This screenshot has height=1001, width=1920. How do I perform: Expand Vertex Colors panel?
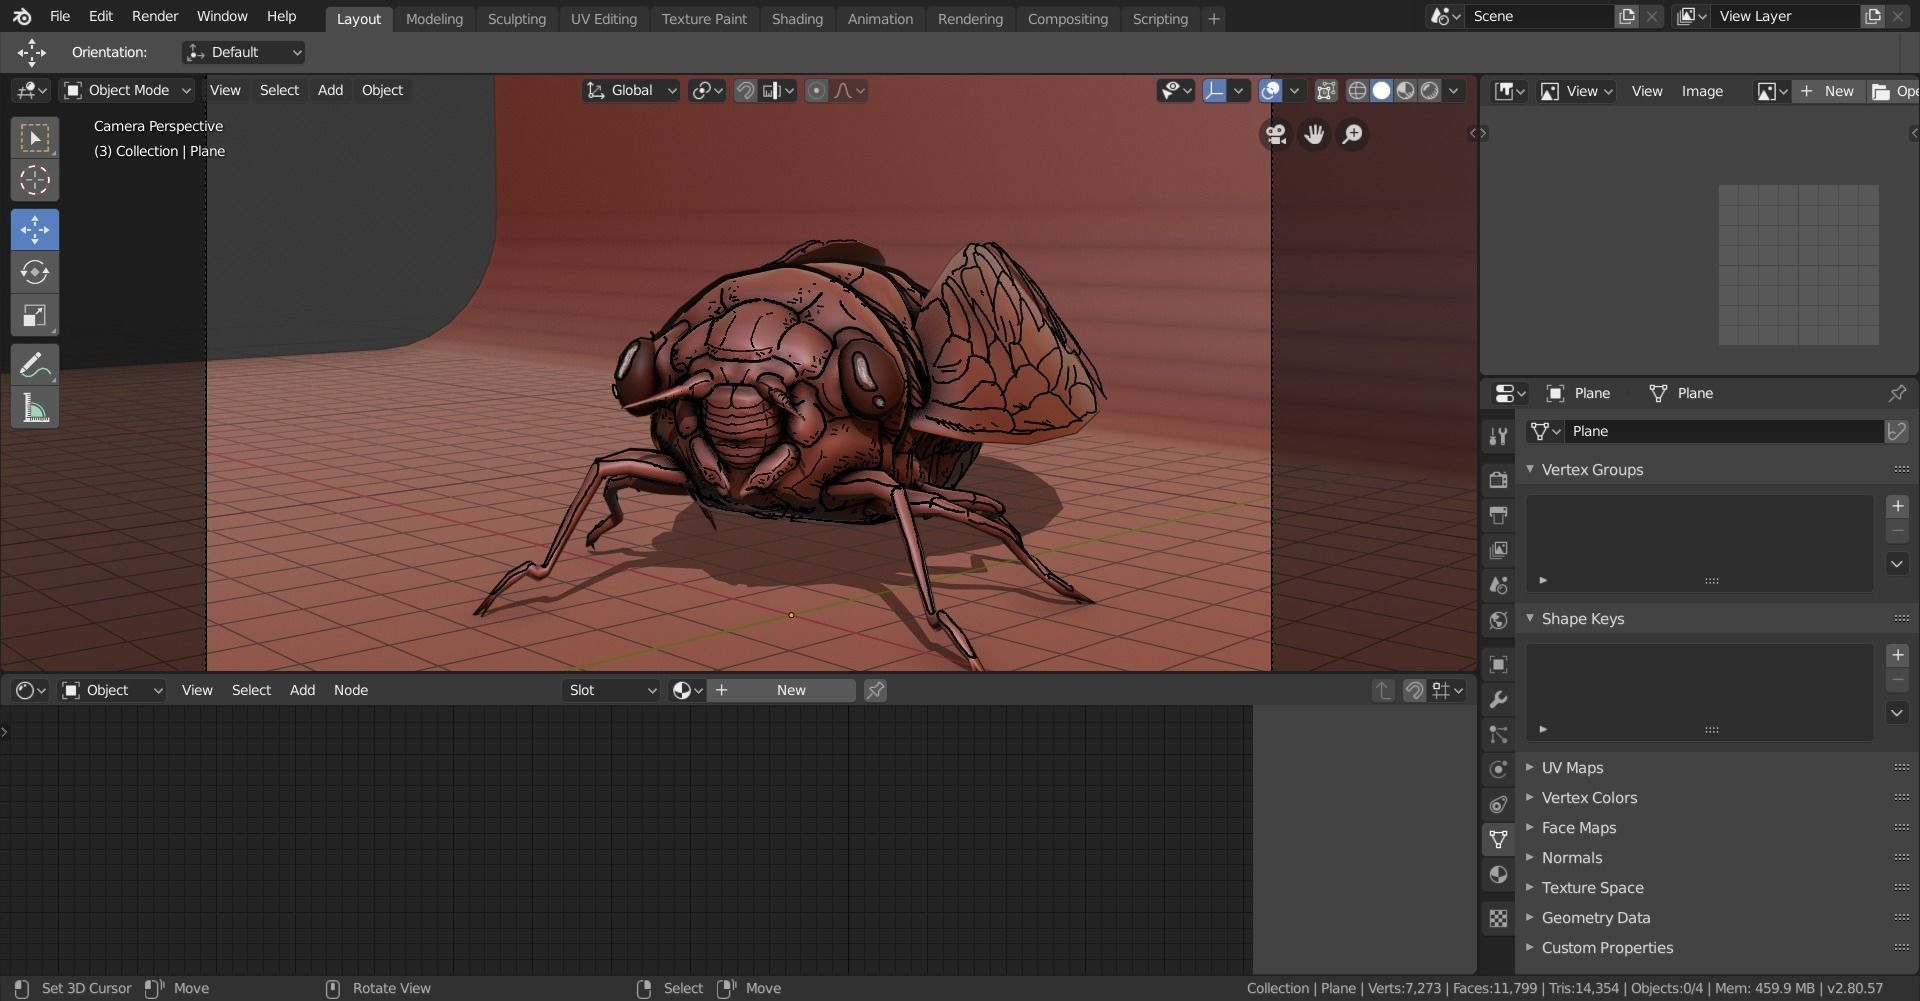tap(1589, 797)
